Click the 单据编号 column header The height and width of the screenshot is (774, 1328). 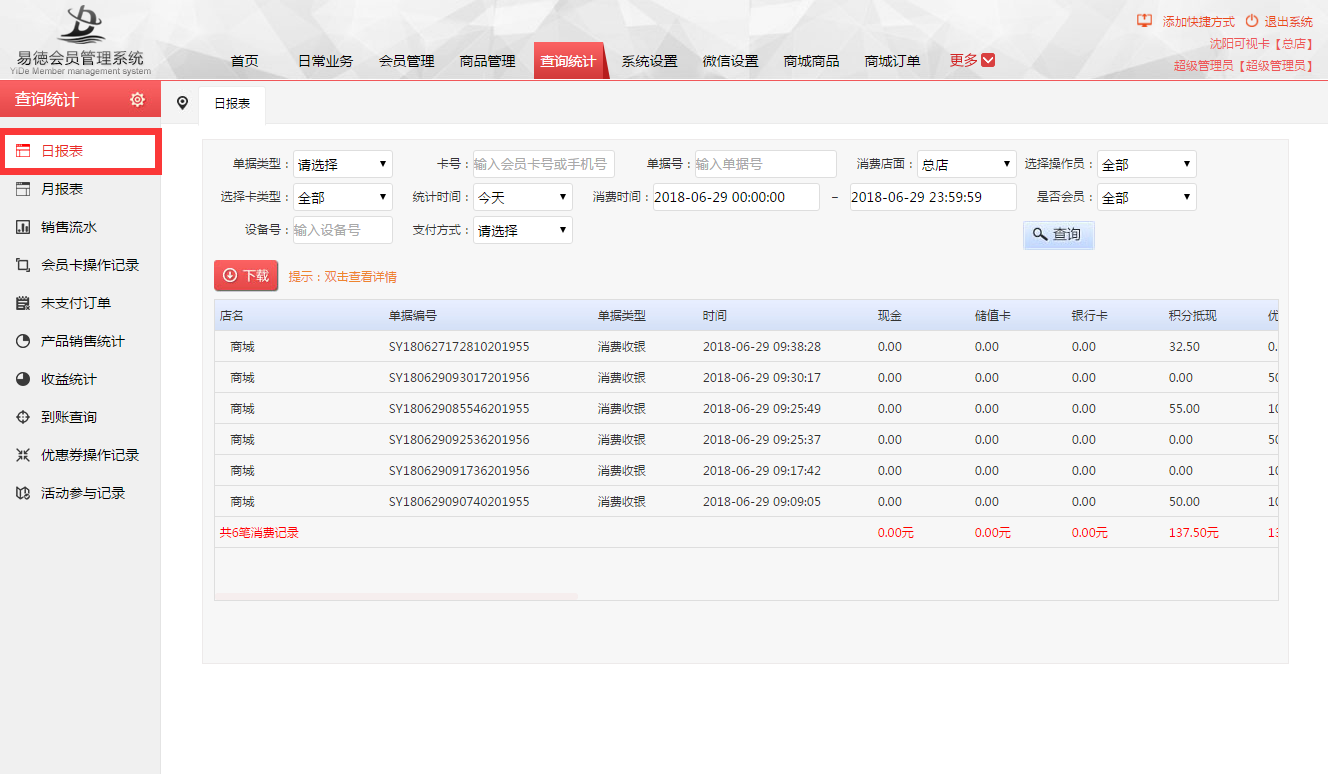(413, 315)
